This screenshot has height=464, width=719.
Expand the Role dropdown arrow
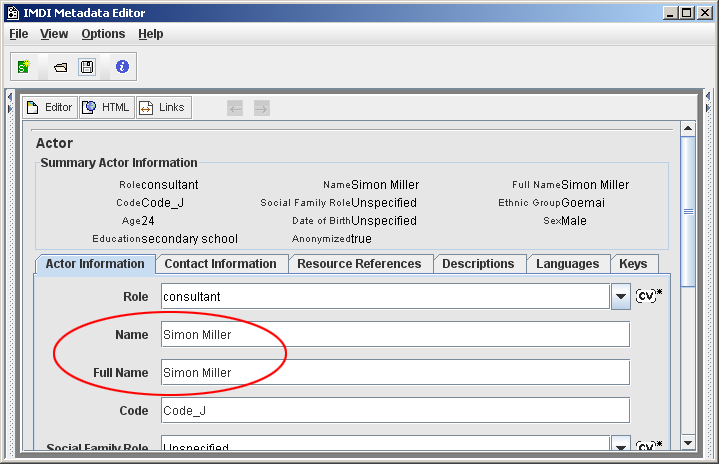[621, 297]
